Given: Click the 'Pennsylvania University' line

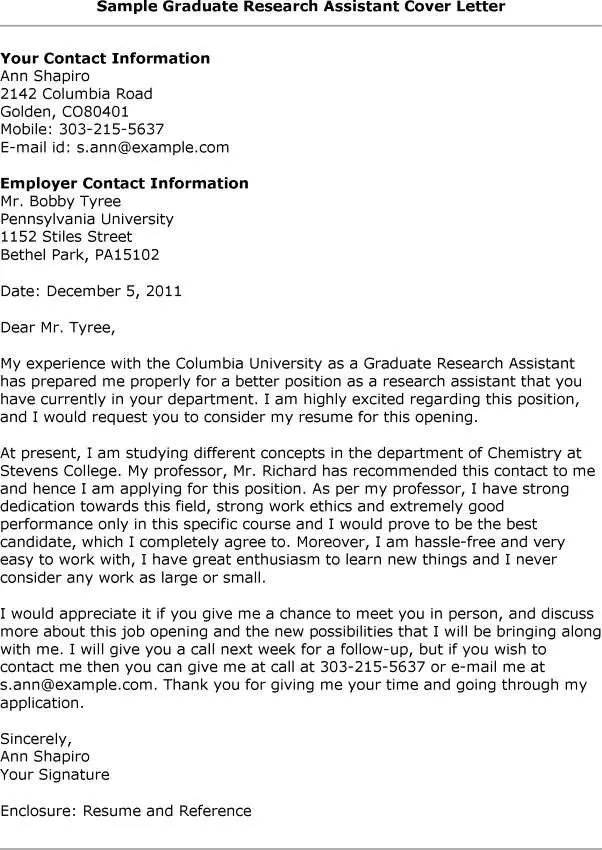Looking at the screenshot, I should click(87, 219).
